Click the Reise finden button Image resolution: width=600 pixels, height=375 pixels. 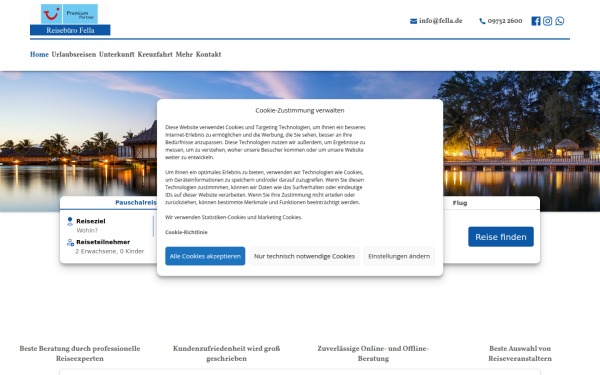coord(501,237)
